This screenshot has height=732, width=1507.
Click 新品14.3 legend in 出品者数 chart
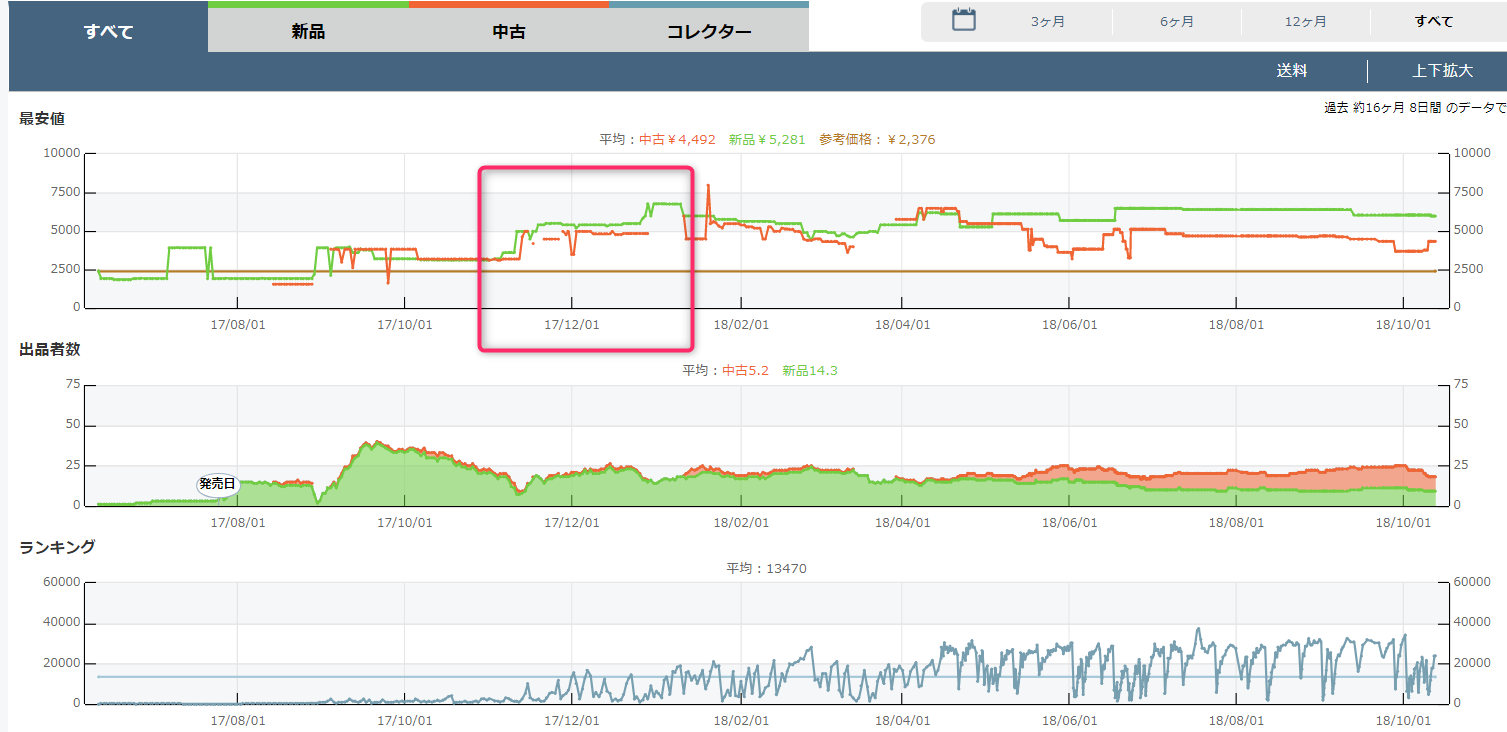click(810, 370)
